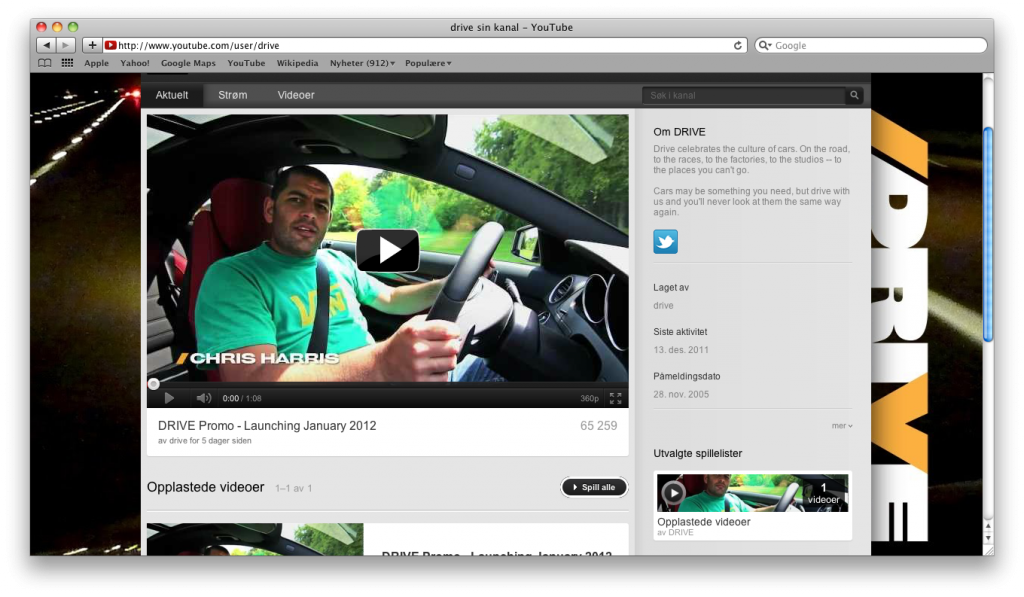1024x597 pixels.
Task: Go forward with the browser forward arrow
Action: [65, 45]
